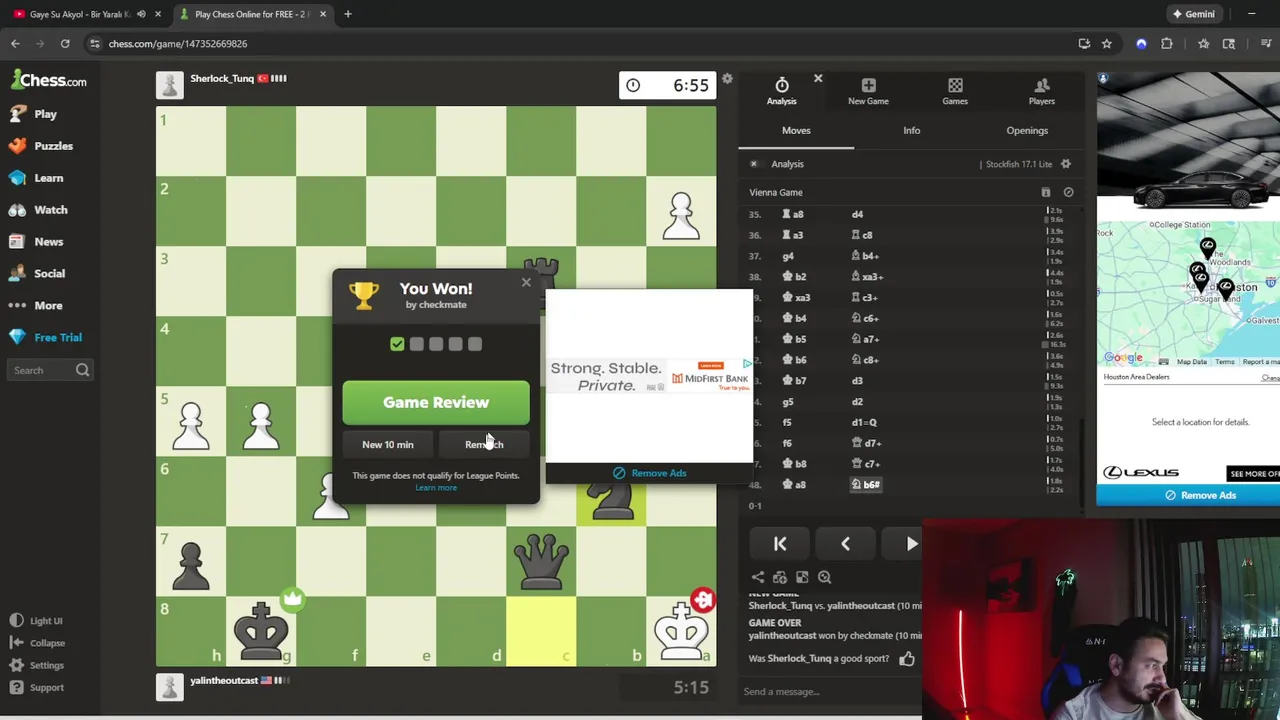Screen dimensions: 1280x720
Task: Open the Play section in sidebar
Action: [34, 114]
